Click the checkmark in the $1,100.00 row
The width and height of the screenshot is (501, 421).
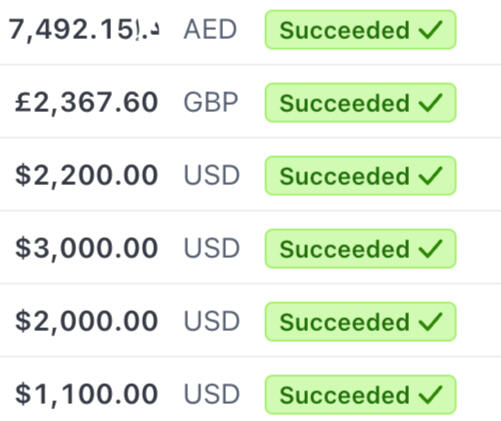pyautogui.click(x=431, y=395)
